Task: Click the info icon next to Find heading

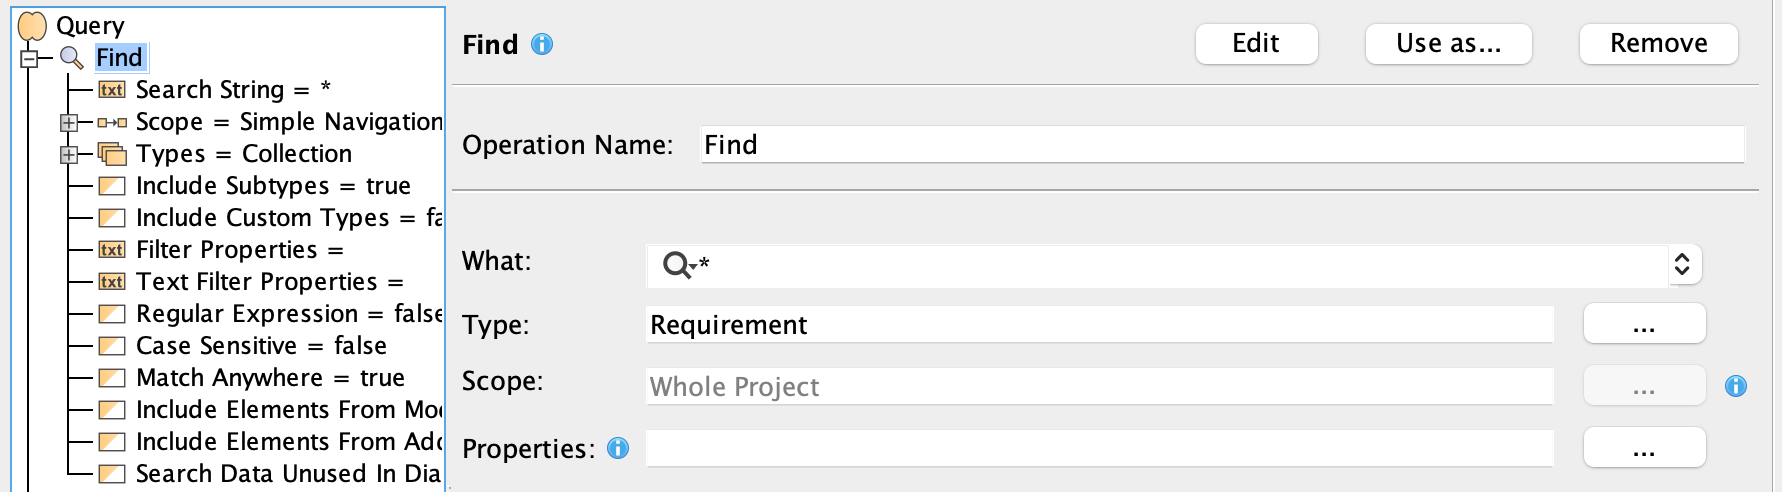Action: 542,45
